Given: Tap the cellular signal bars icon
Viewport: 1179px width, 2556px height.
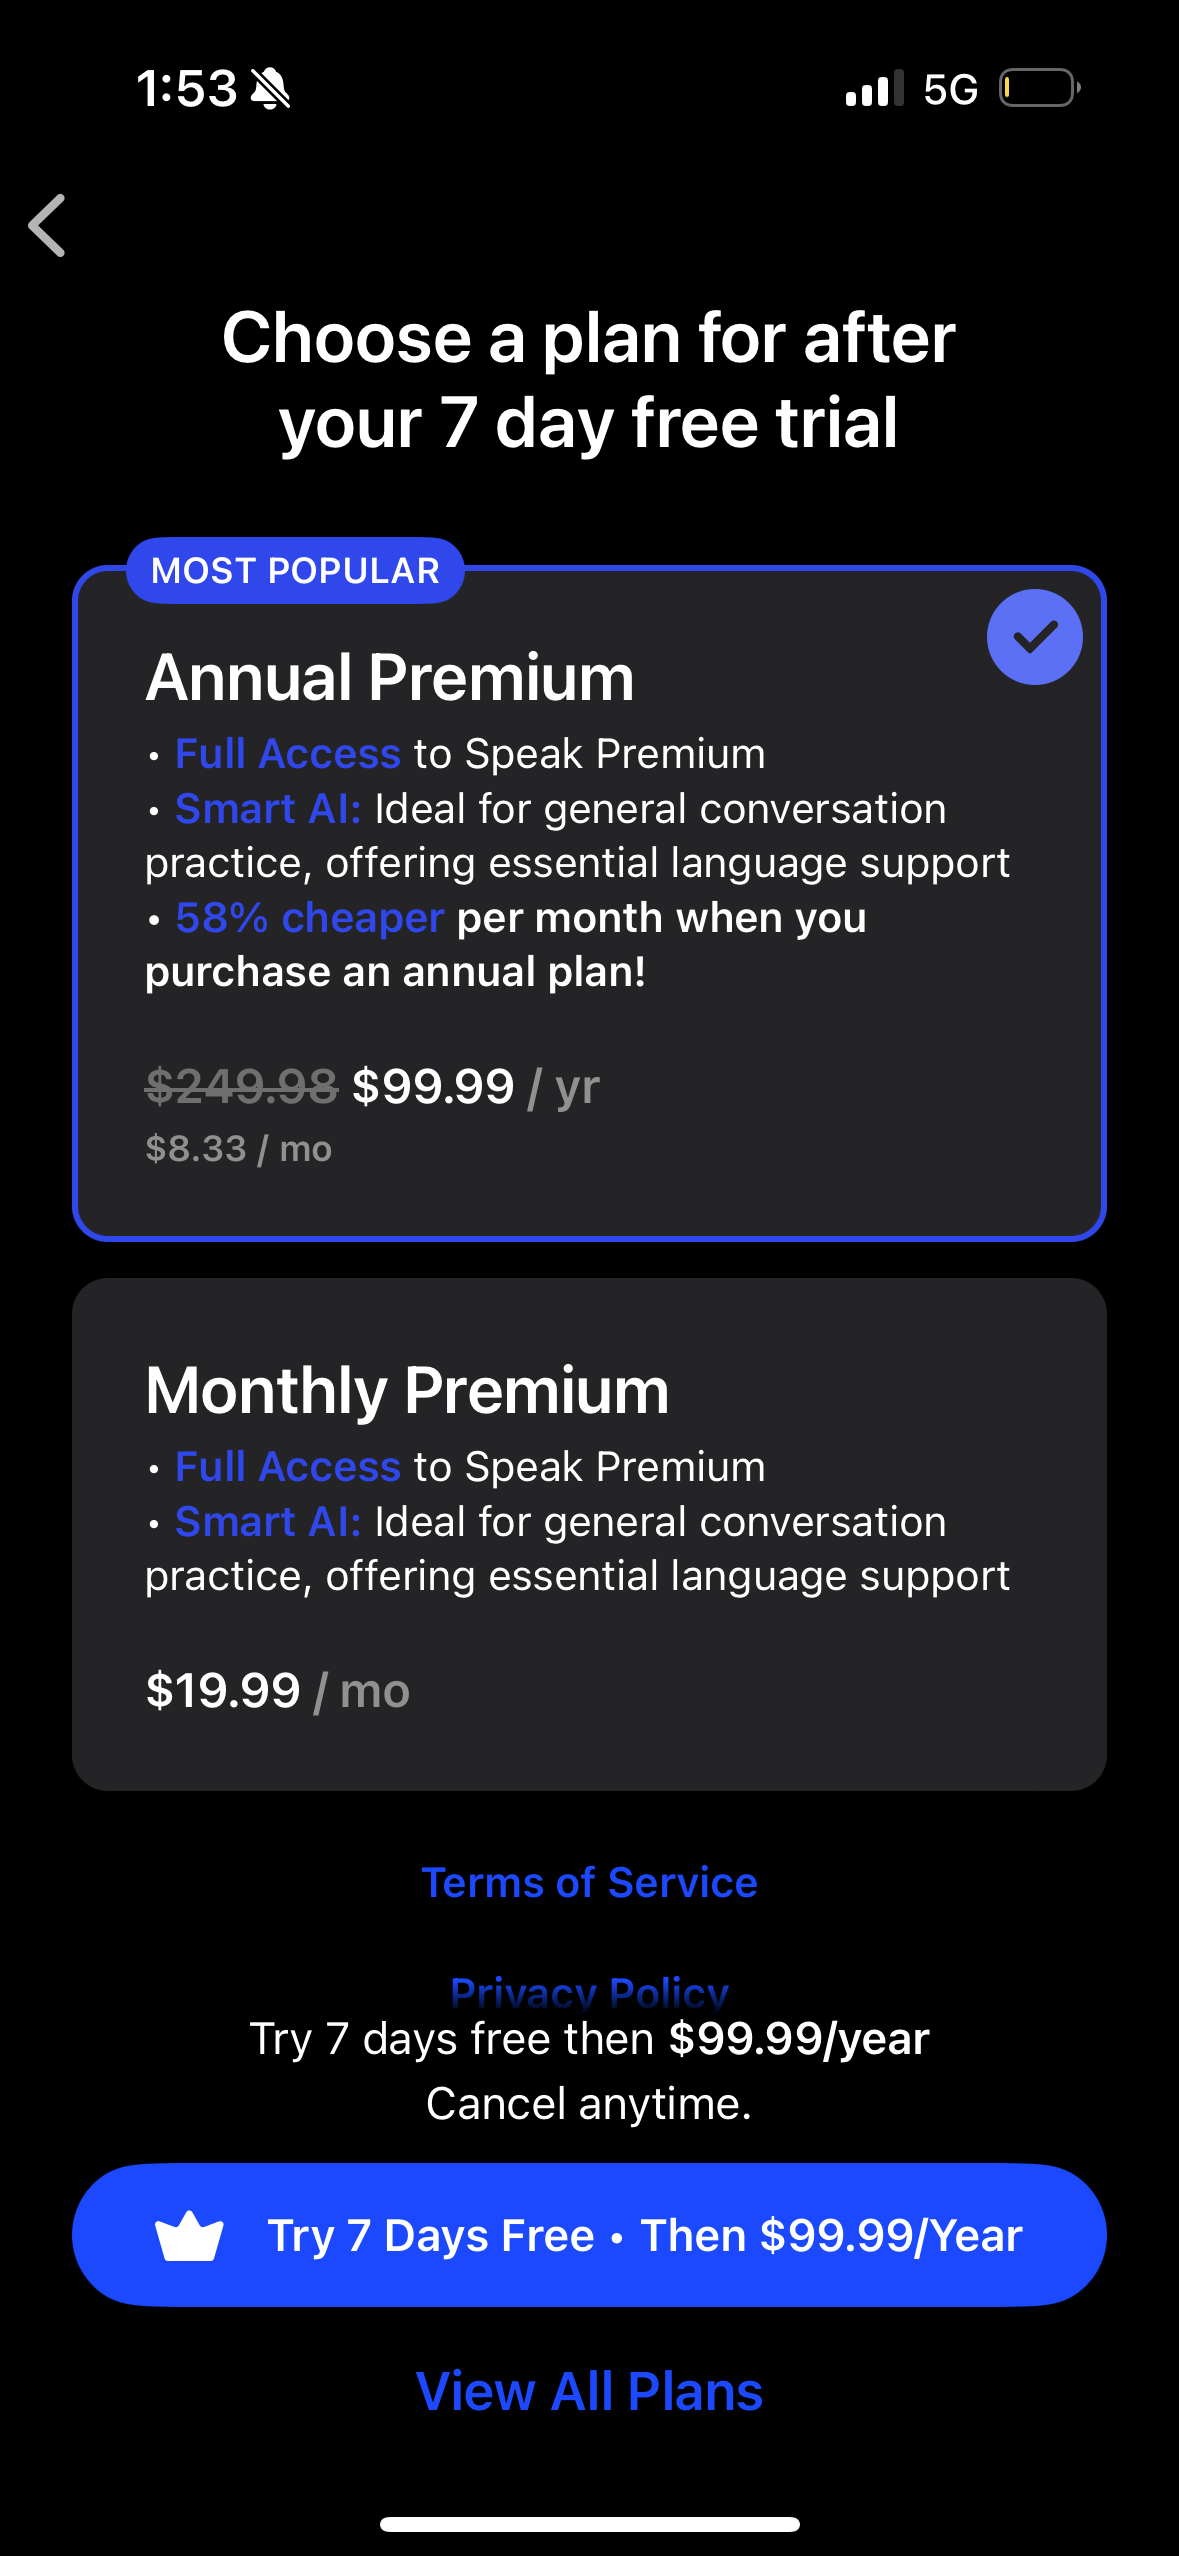Looking at the screenshot, I should (872, 88).
